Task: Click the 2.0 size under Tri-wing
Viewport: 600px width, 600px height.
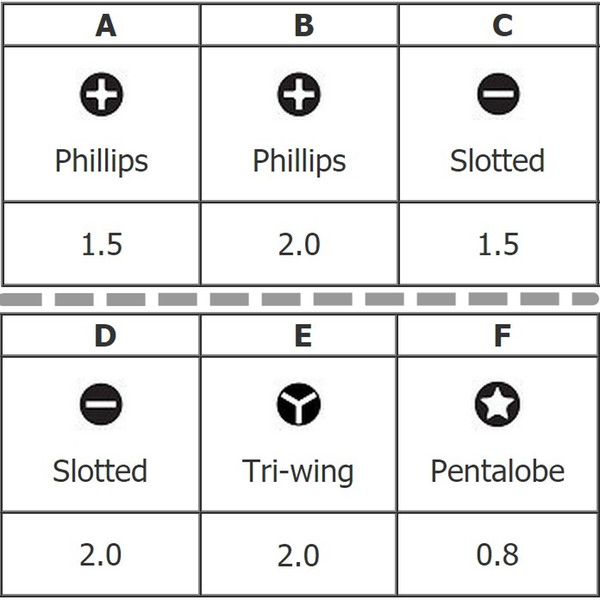Action: click(x=298, y=555)
